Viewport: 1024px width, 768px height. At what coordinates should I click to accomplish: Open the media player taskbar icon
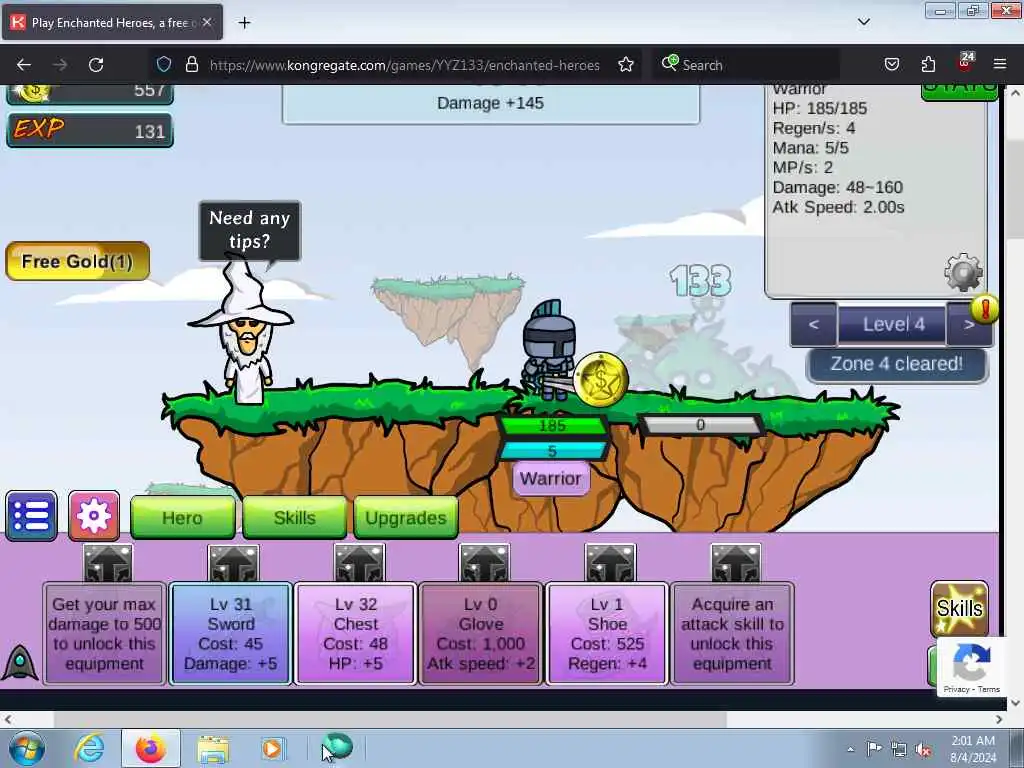click(x=272, y=748)
